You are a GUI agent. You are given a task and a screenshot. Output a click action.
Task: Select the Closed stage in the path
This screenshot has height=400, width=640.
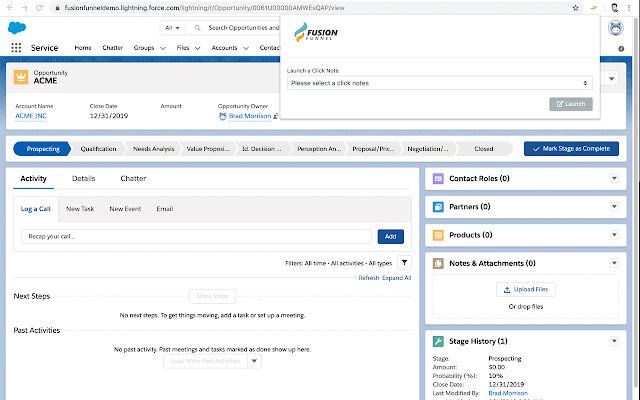pyautogui.click(x=484, y=149)
